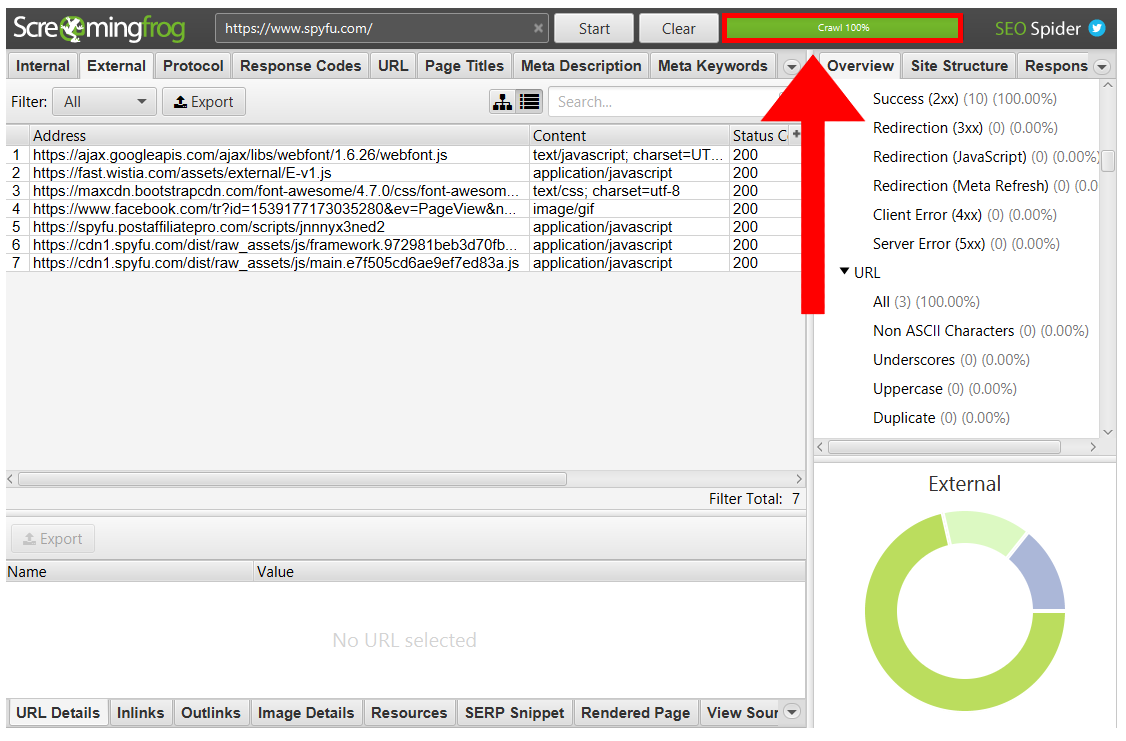The height and width of the screenshot is (741, 1126).
Task: Click the Screaming Frog logo
Action: tap(99, 28)
